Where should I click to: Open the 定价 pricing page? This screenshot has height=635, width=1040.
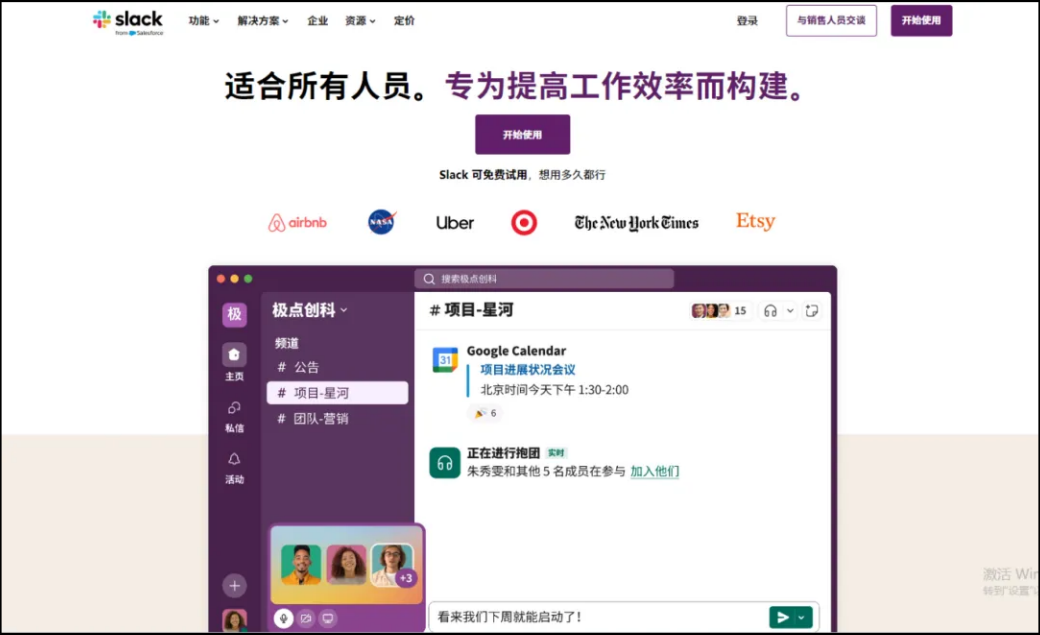tap(404, 21)
